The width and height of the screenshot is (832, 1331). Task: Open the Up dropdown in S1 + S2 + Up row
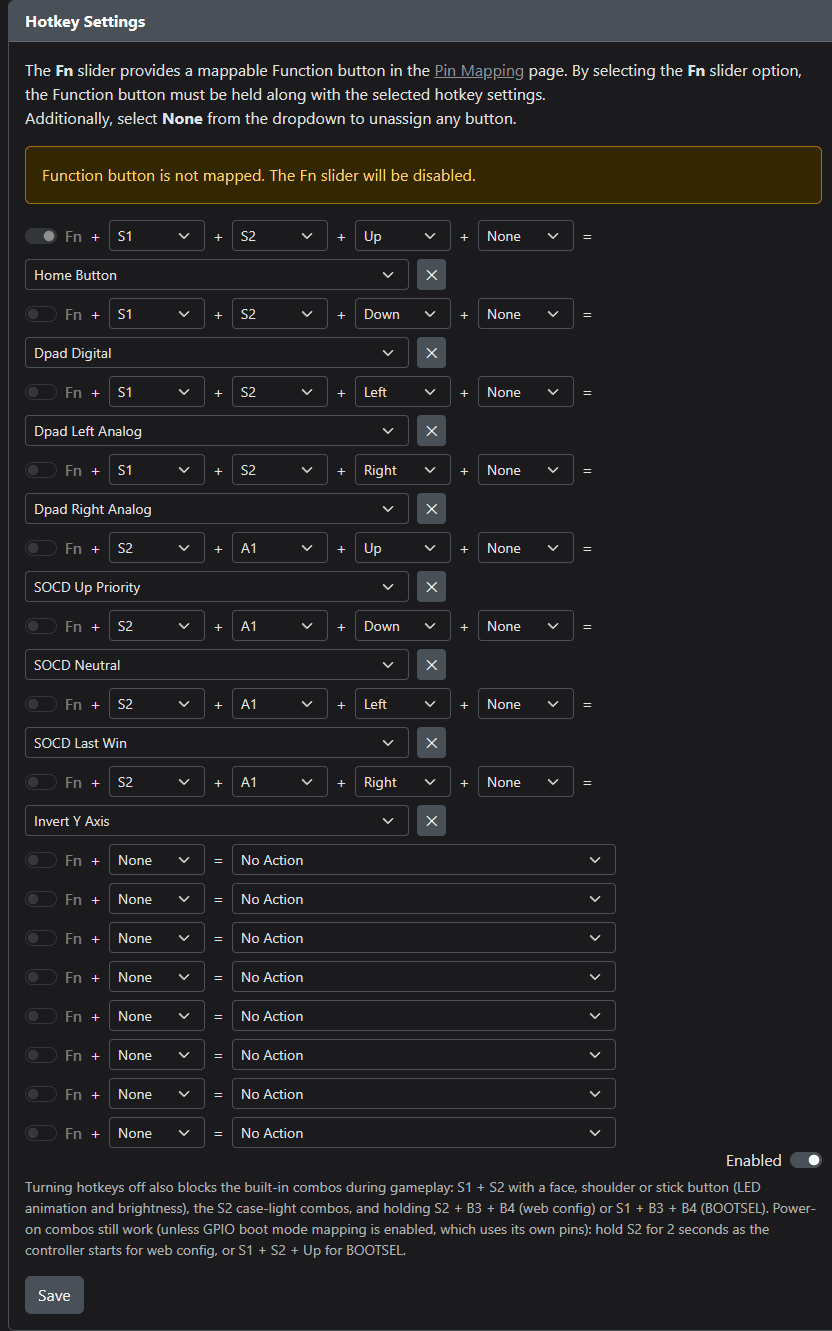[x=403, y=236]
